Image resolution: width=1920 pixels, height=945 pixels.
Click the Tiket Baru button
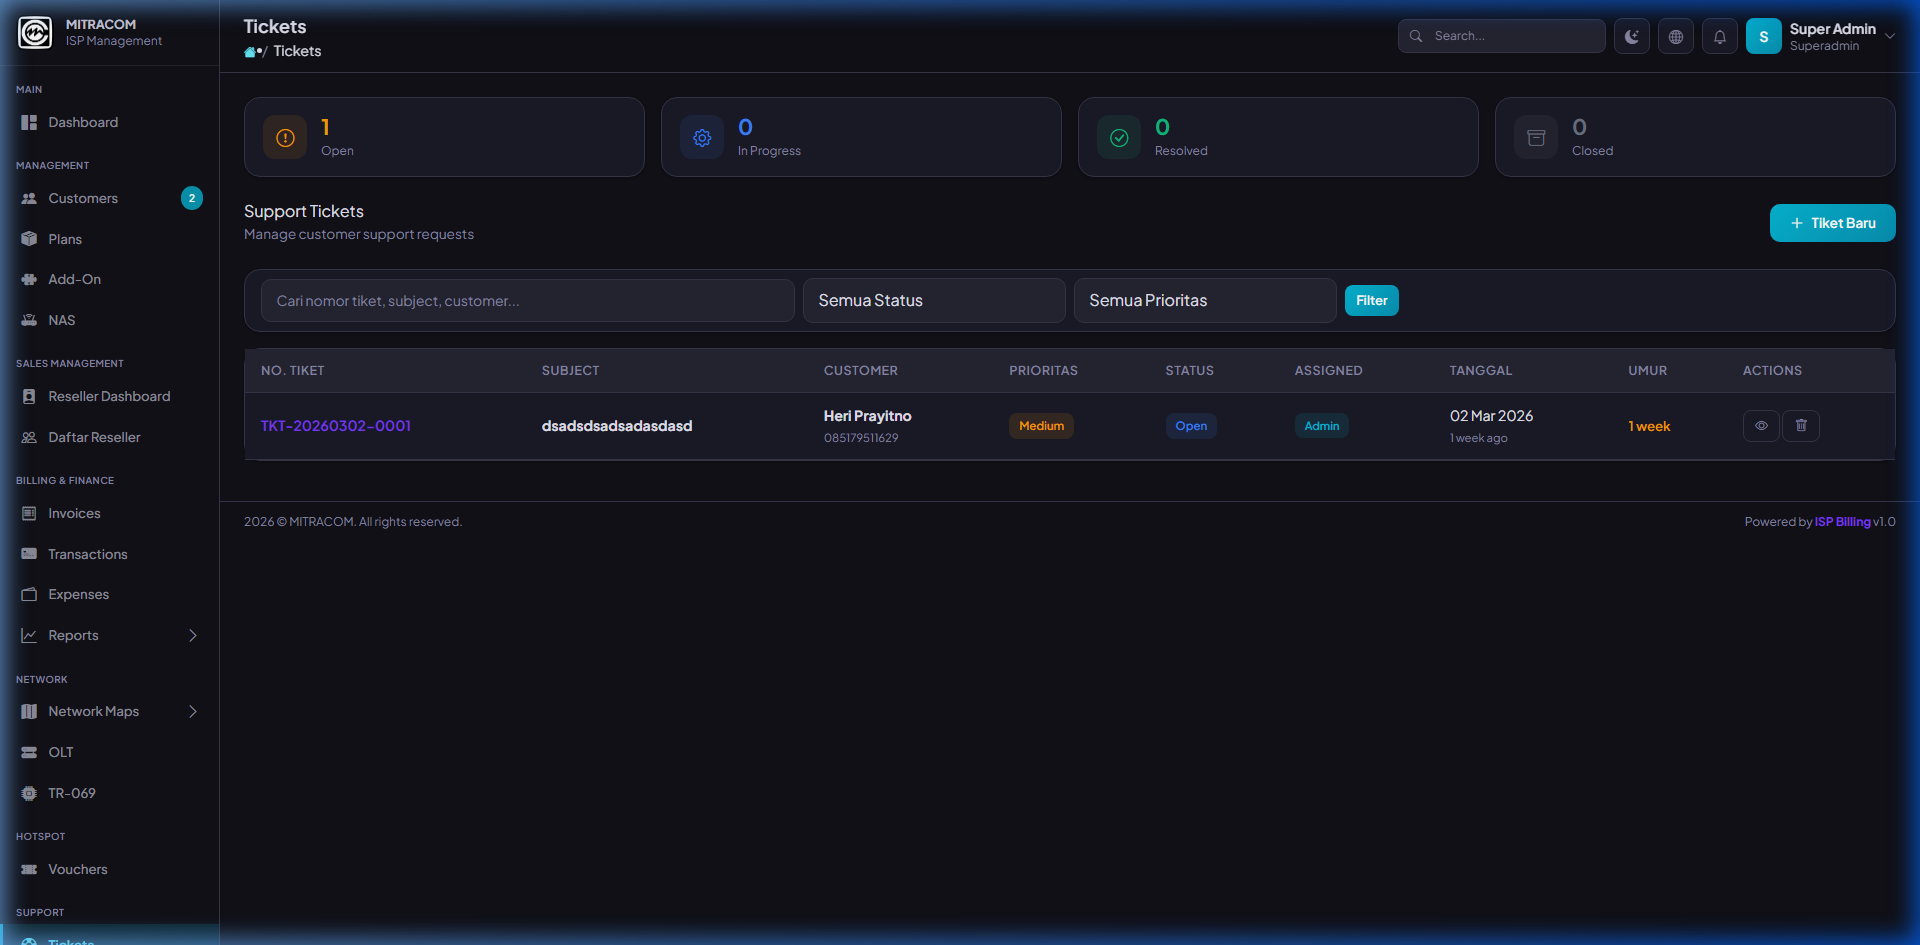[1832, 223]
